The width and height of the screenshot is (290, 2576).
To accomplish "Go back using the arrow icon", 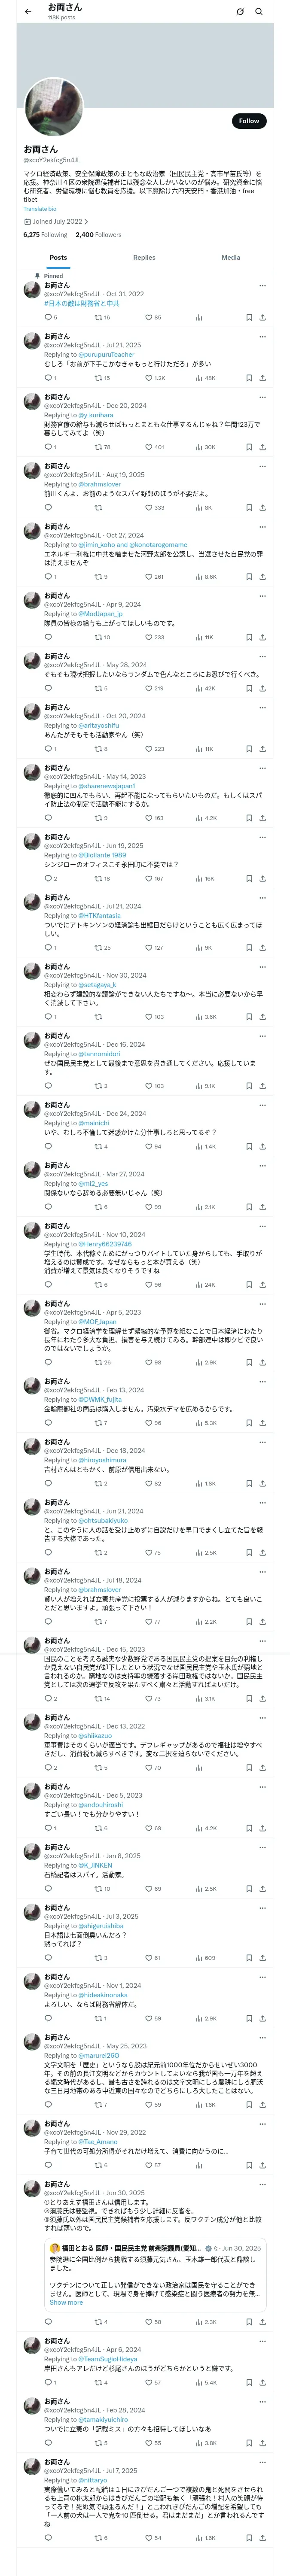I will [28, 12].
